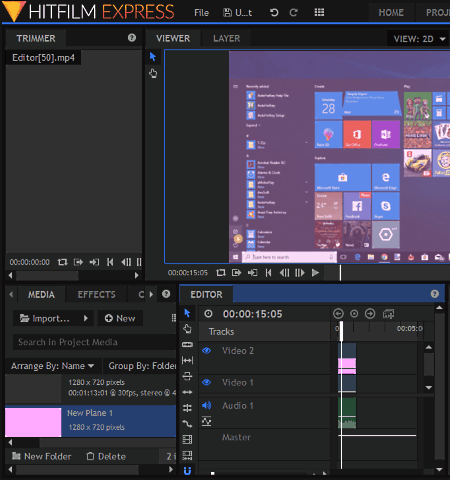This screenshot has height=480, width=450.
Task: Jump to start in the Trimmer
Action: point(110,262)
